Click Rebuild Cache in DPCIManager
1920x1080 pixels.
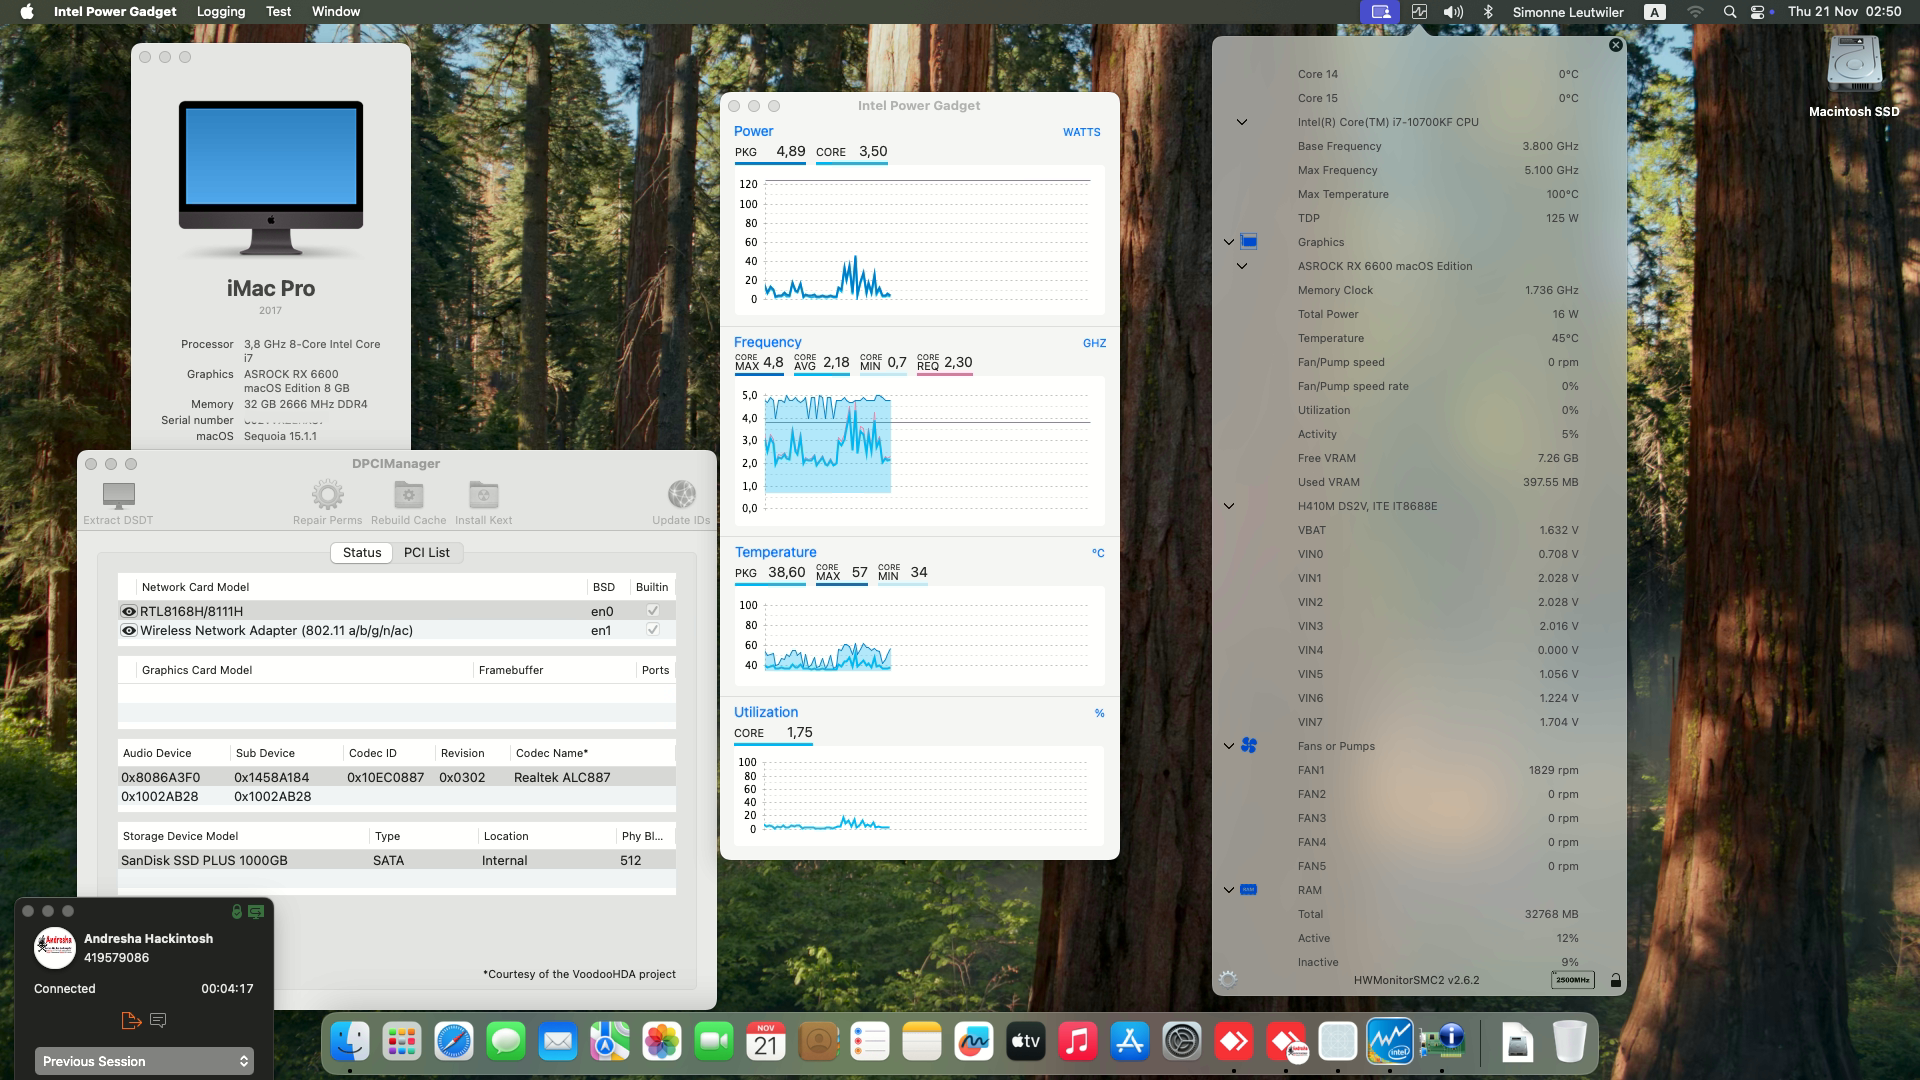pyautogui.click(x=408, y=503)
